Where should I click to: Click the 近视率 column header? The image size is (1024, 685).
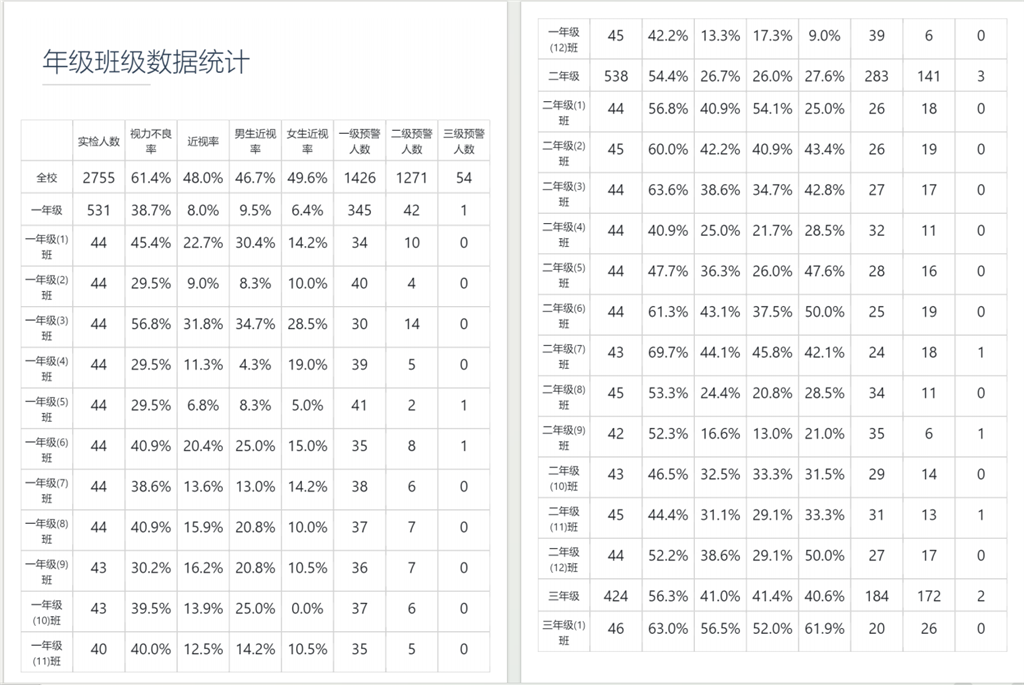[203, 141]
